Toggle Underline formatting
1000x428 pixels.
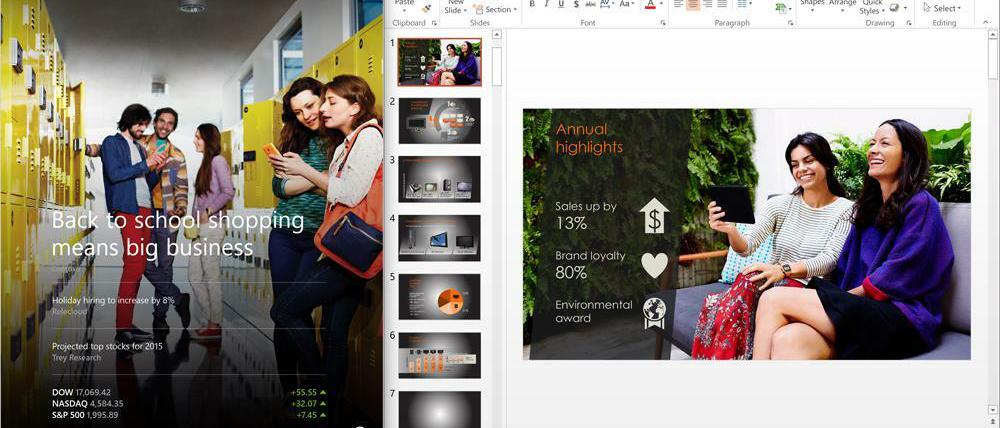click(x=561, y=4)
